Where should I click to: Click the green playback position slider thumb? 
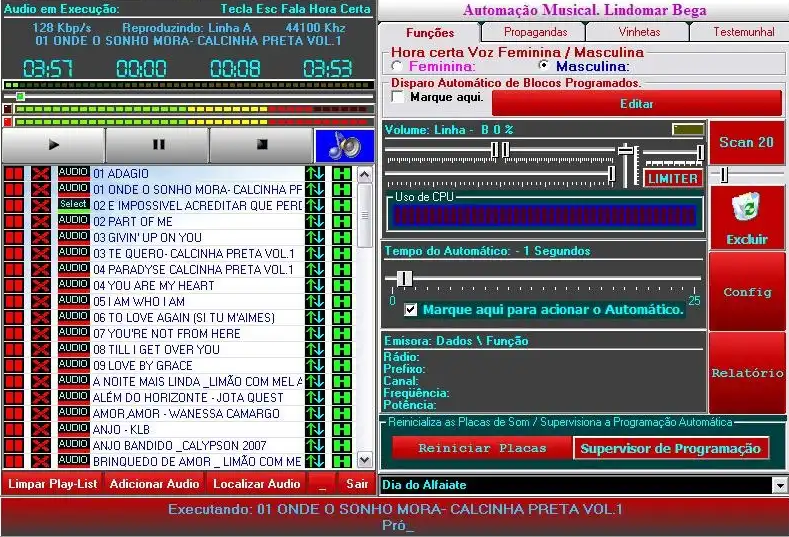tap(20, 96)
